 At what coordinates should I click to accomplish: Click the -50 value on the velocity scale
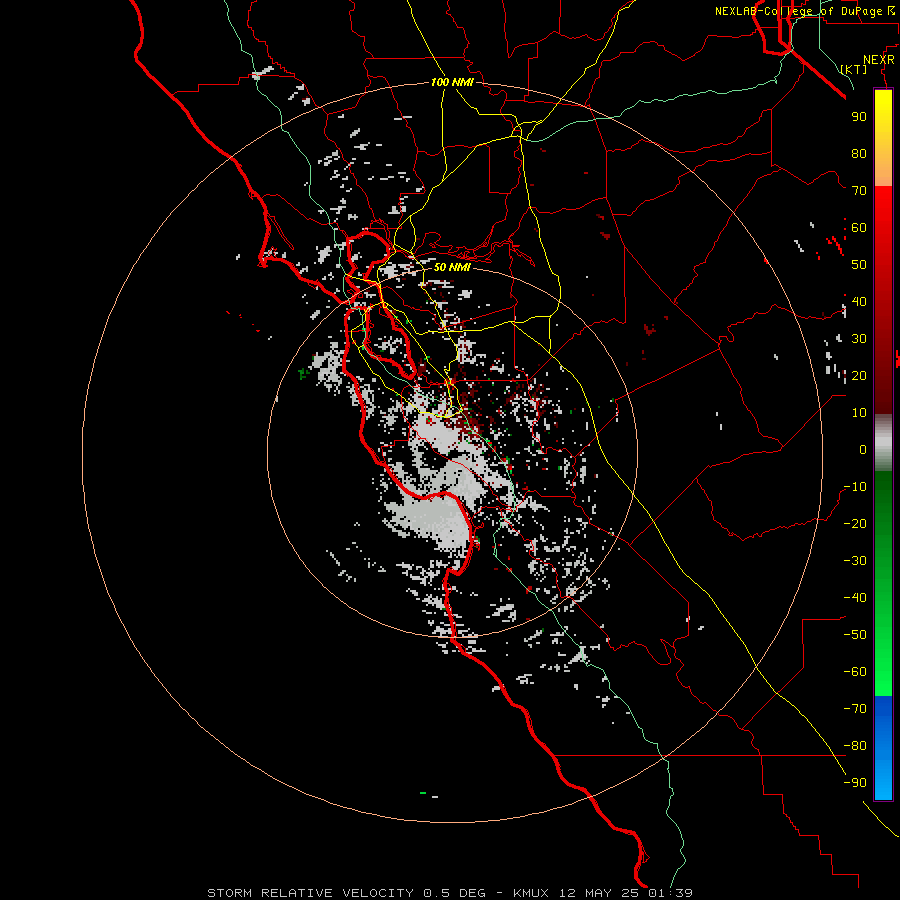point(855,635)
